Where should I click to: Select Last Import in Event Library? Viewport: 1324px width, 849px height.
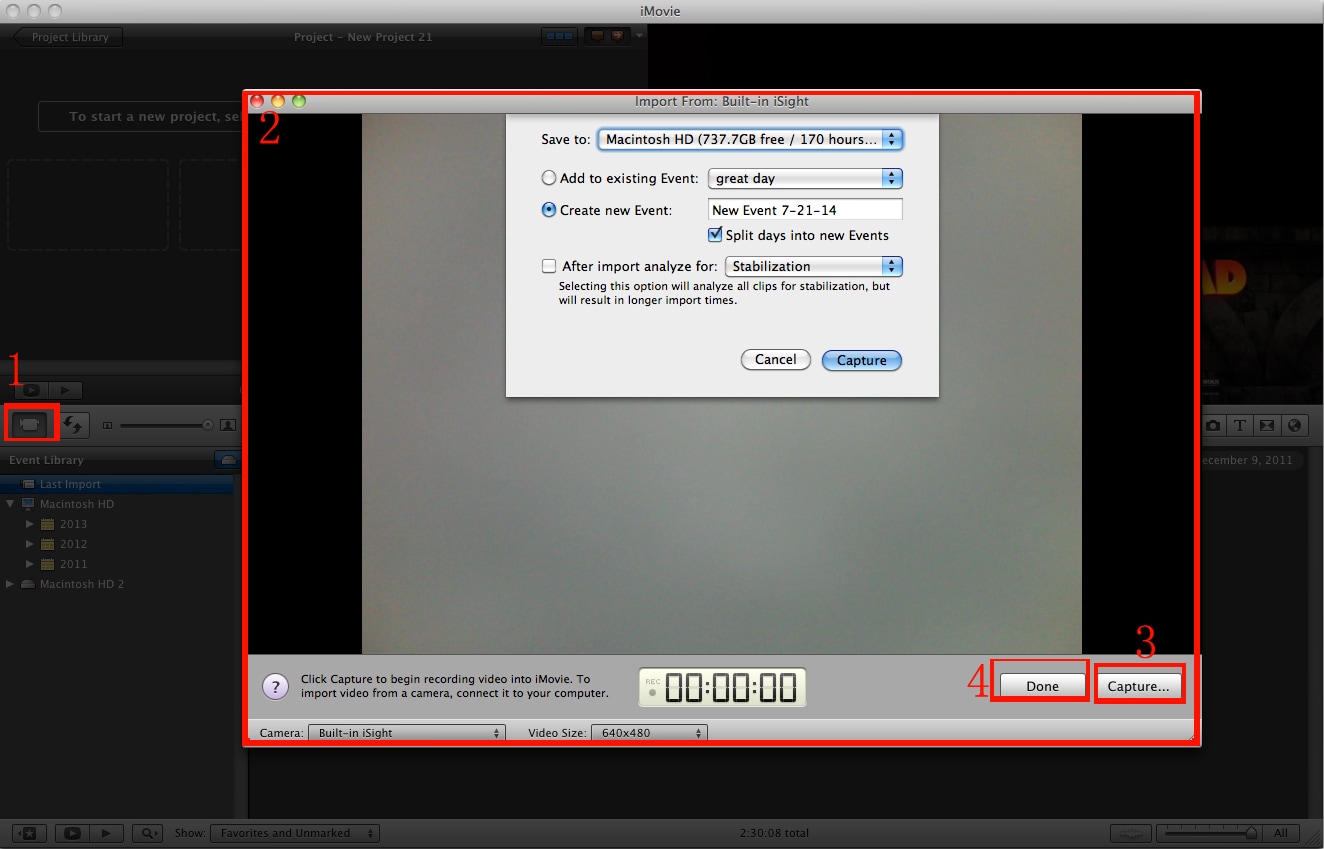tap(117, 484)
